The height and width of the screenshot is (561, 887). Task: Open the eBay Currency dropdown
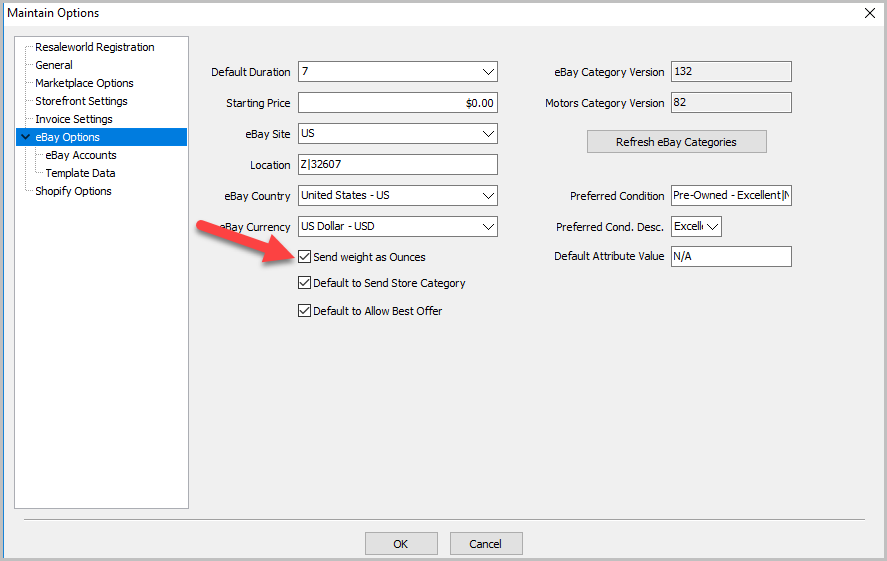[x=488, y=227]
